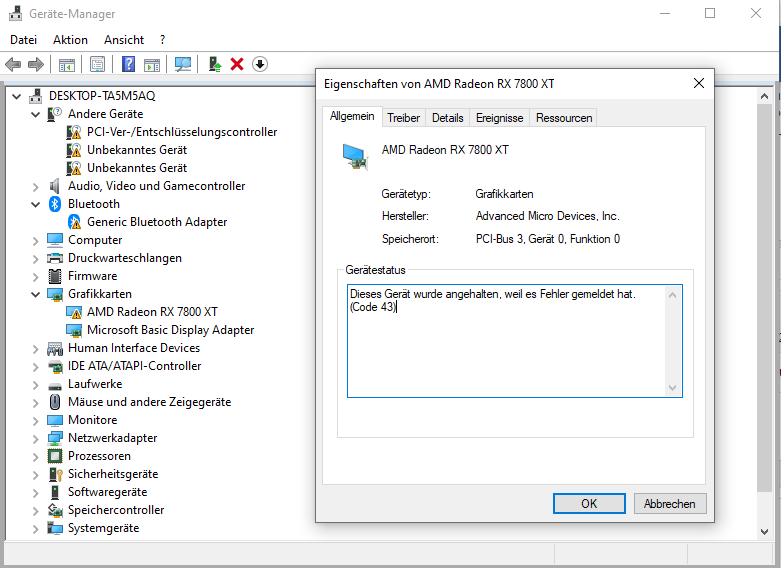This screenshot has height=568, width=781.
Task: Click the Netzwerkadapter category icon
Action: [x=55, y=438]
